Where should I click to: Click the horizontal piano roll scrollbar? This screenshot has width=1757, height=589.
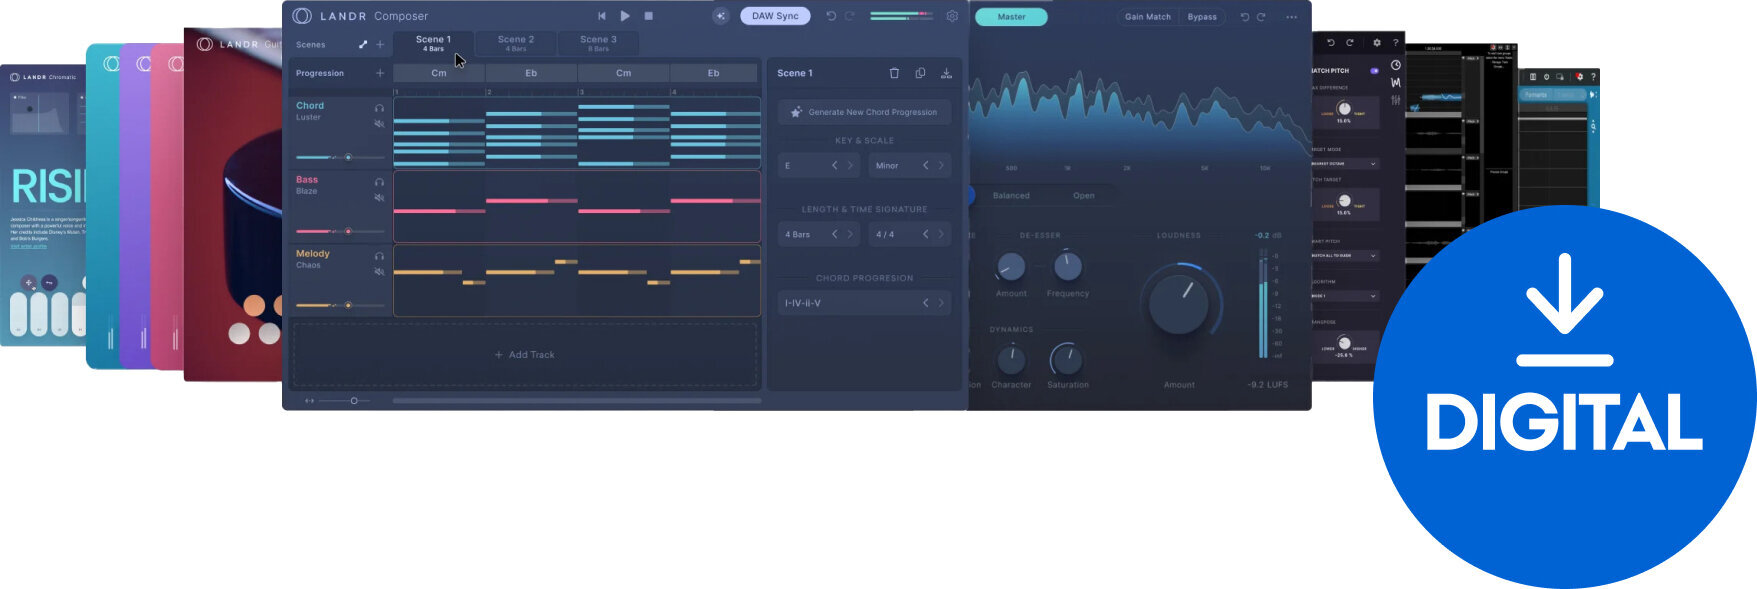(577, 401)
